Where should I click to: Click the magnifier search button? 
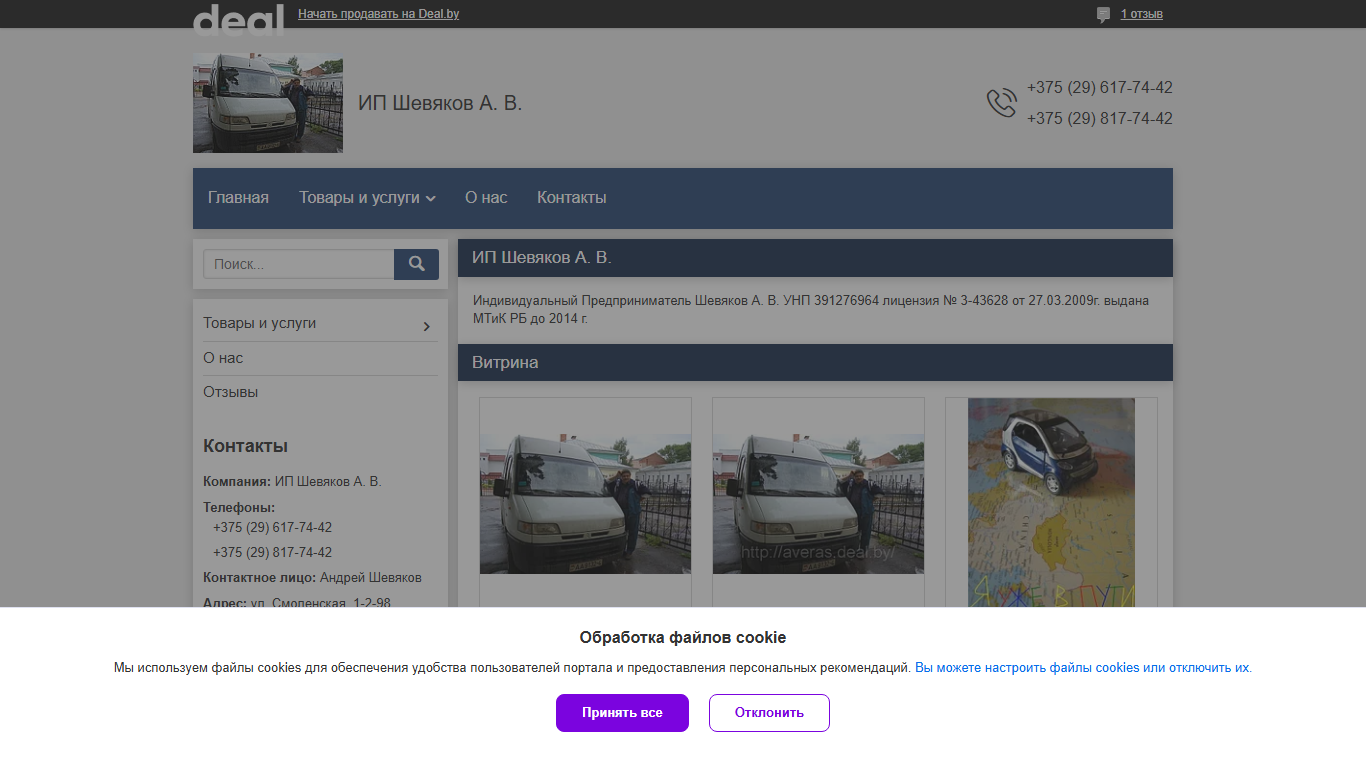pos(416,264)
